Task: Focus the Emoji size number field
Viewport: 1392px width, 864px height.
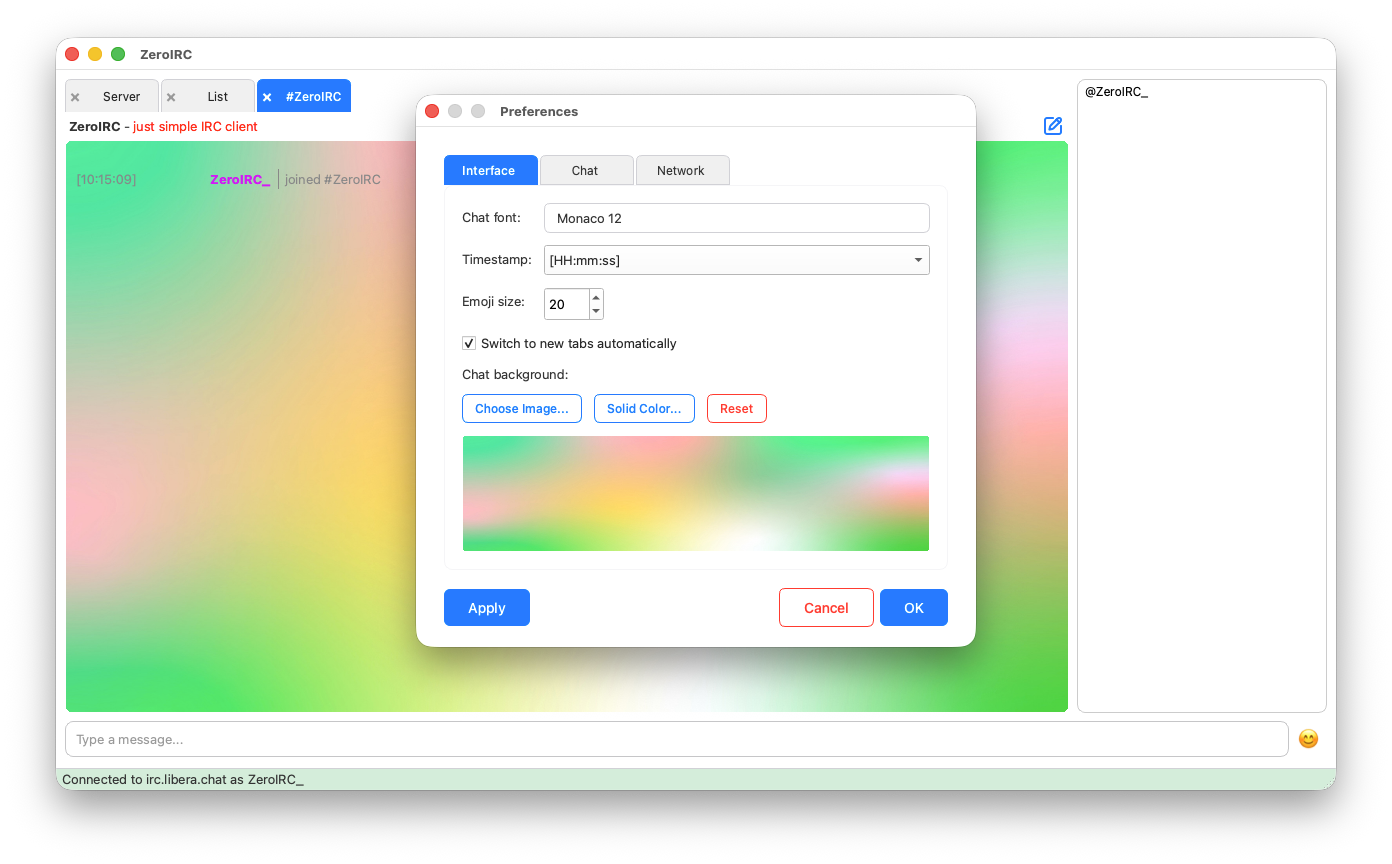Action: tap(567, 304)
